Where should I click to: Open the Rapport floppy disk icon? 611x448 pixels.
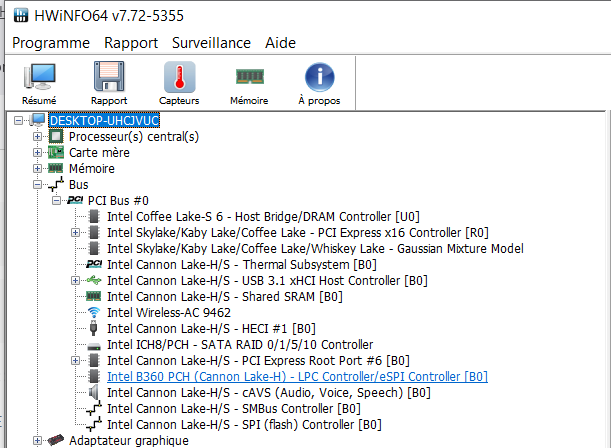pyautogui.click(x=109, y=76)
